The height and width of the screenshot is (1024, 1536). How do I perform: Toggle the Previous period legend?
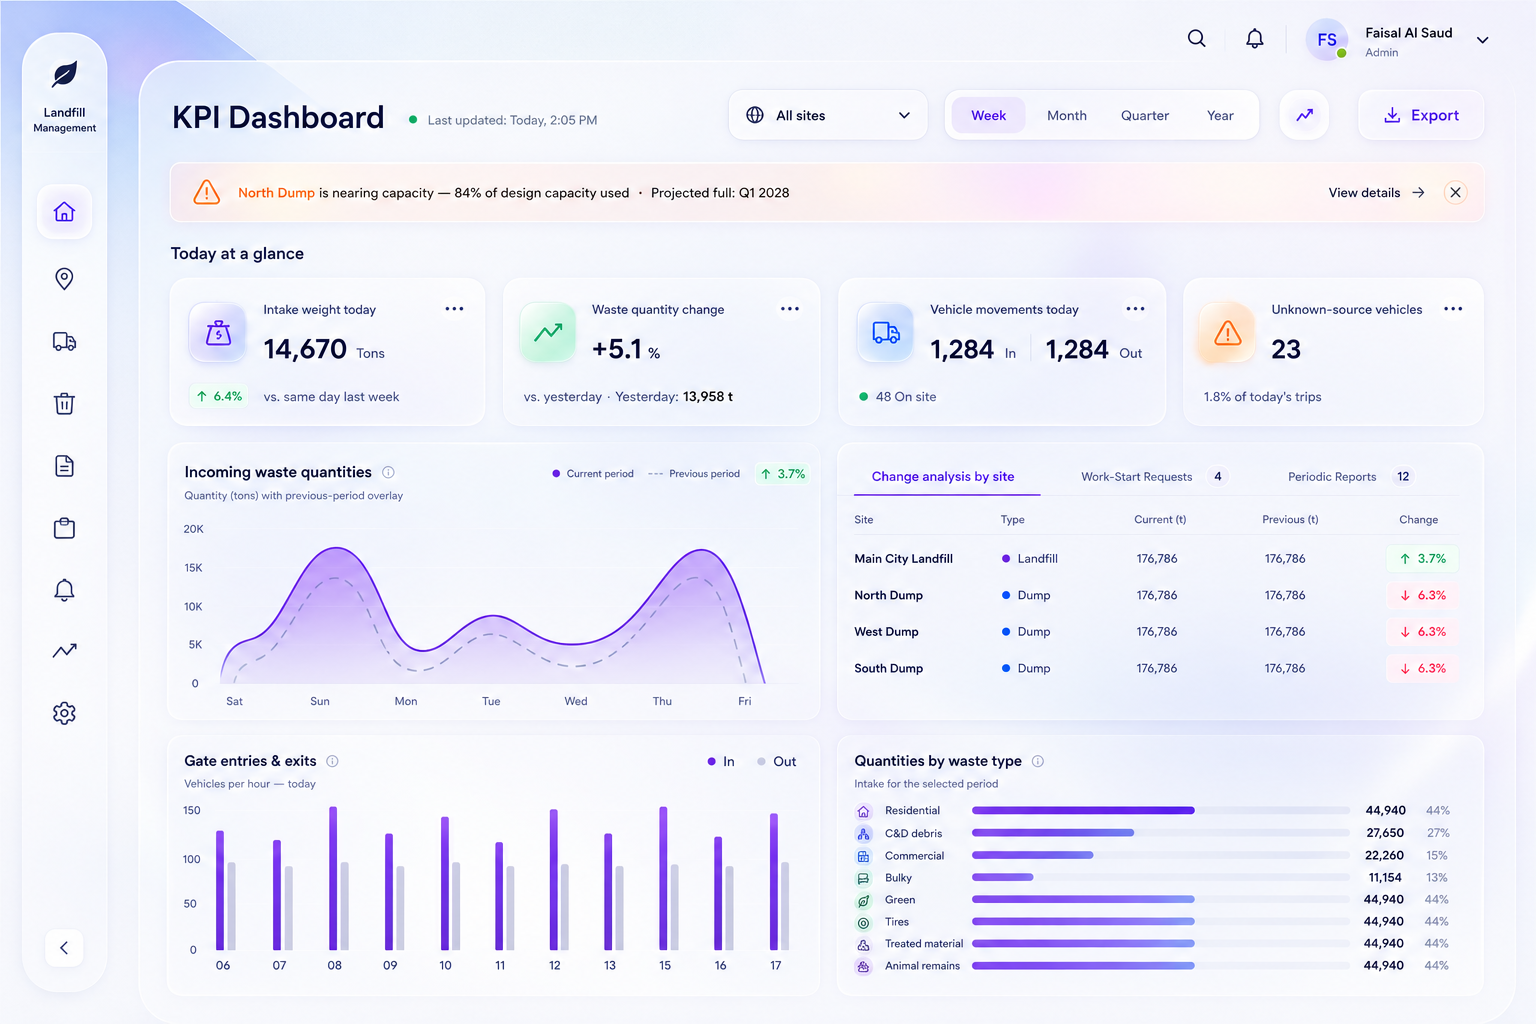coord(694,474)
